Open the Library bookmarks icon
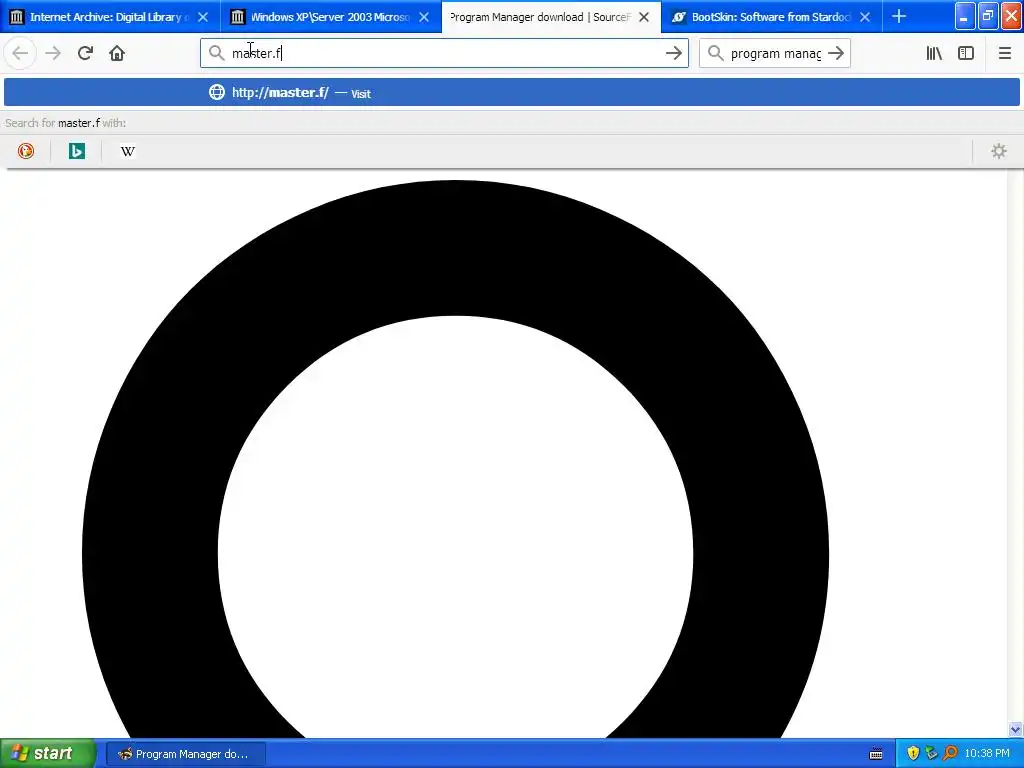Image resolution: width=1024 pixels, height=768 pixels. pyautogui.click(x=934, y=54)
